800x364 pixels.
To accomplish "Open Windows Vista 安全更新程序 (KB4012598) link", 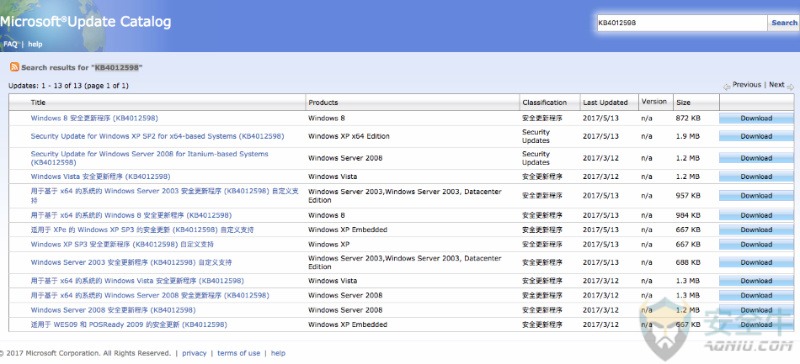I will (x=101, y=177).
